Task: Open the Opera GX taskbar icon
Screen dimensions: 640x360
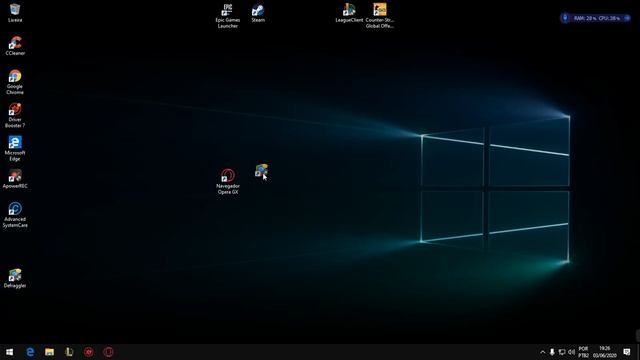Action: pos(108,352)
